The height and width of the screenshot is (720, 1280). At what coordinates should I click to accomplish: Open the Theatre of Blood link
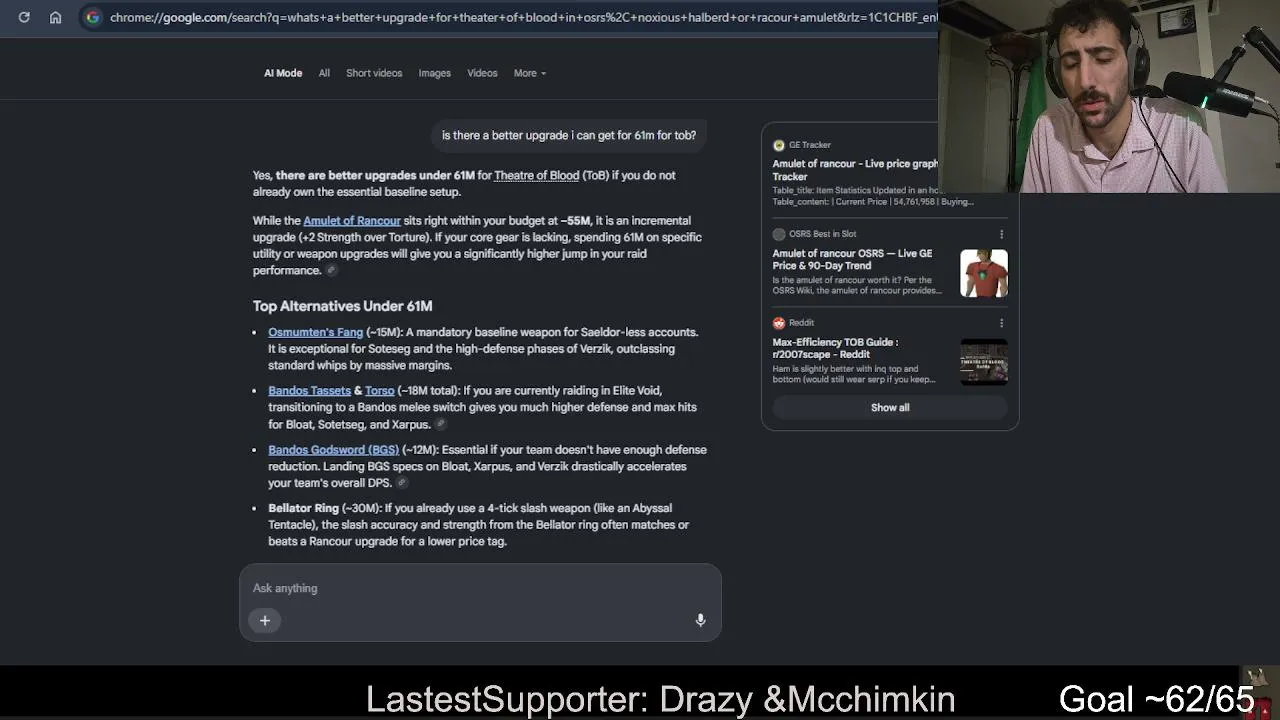[536, 175]
